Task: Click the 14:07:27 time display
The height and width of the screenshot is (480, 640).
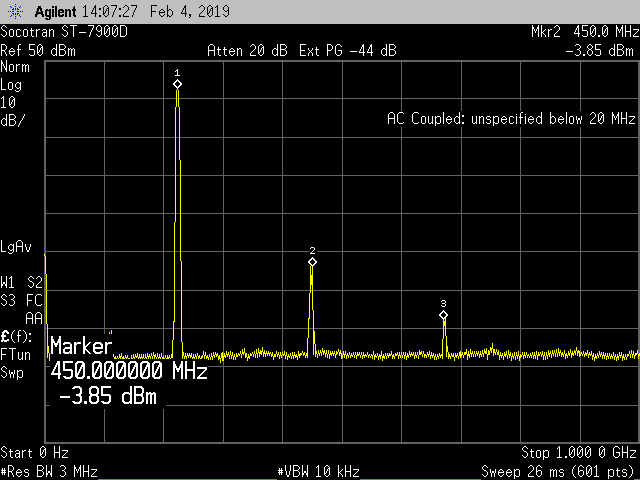Action: 109,11
